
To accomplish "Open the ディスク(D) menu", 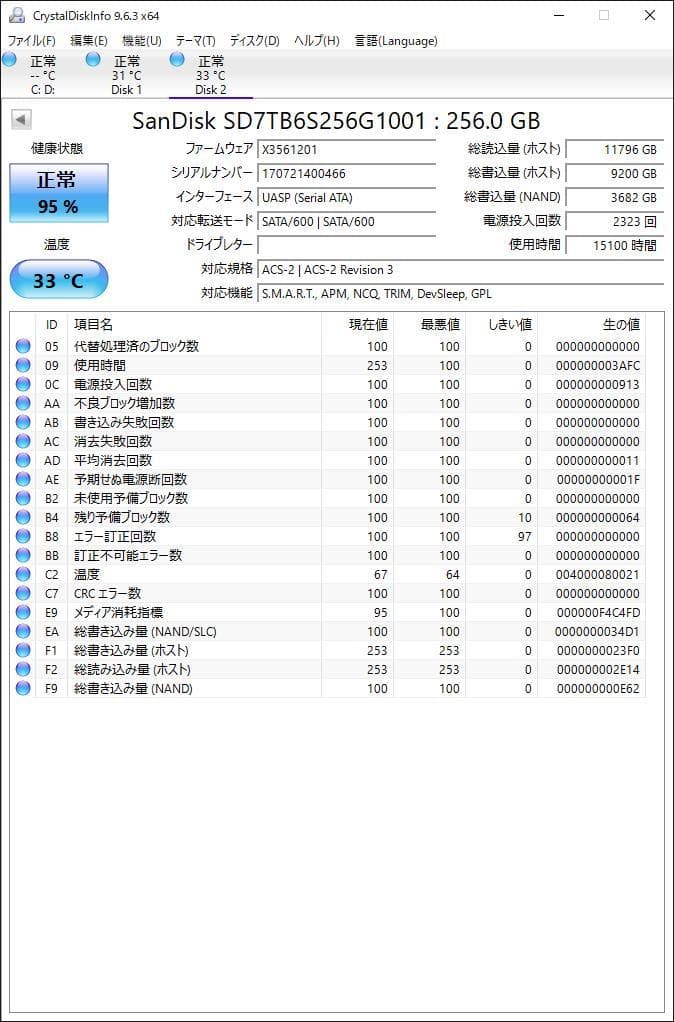I will pos(254,40).
